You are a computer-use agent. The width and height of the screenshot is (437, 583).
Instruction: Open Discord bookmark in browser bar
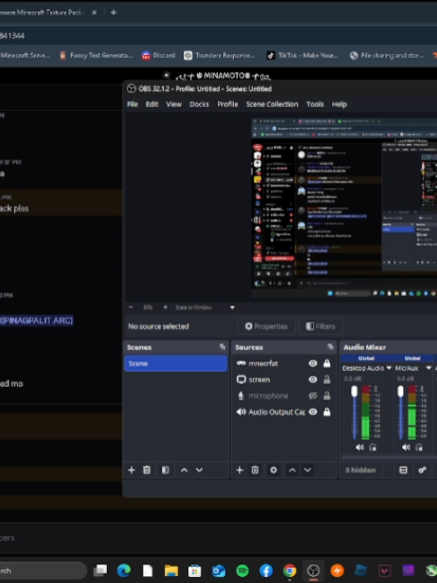pos(158,55)
